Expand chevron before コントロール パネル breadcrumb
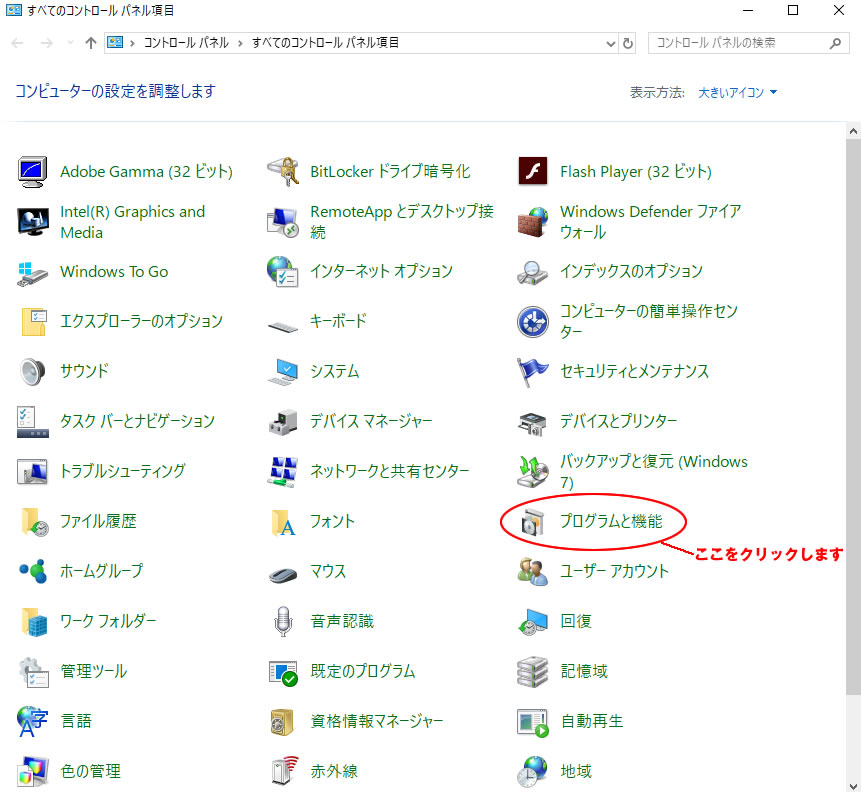The width and height of the screenshot is (861, 792). coord(132,43)
